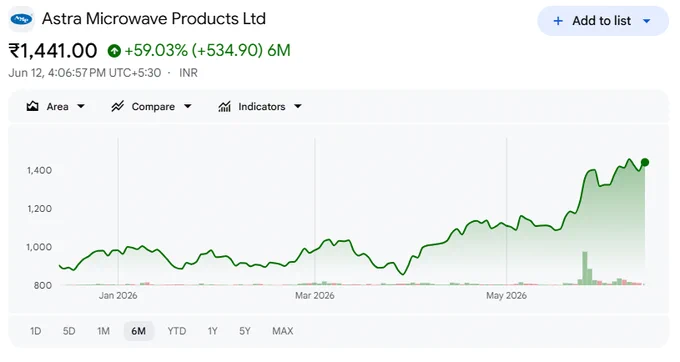Click the Jan 2026 axis label
Image resolution: width=680 pixels, height=362 pixels.
click(x=118, y=296)
